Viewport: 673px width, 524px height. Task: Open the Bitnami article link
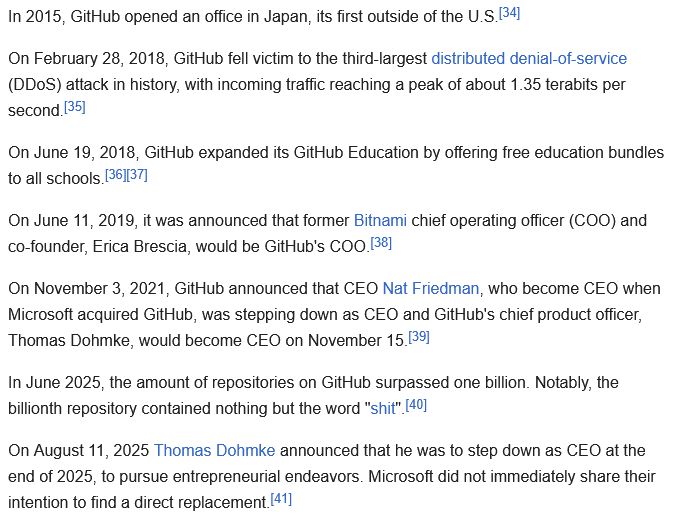380,220
